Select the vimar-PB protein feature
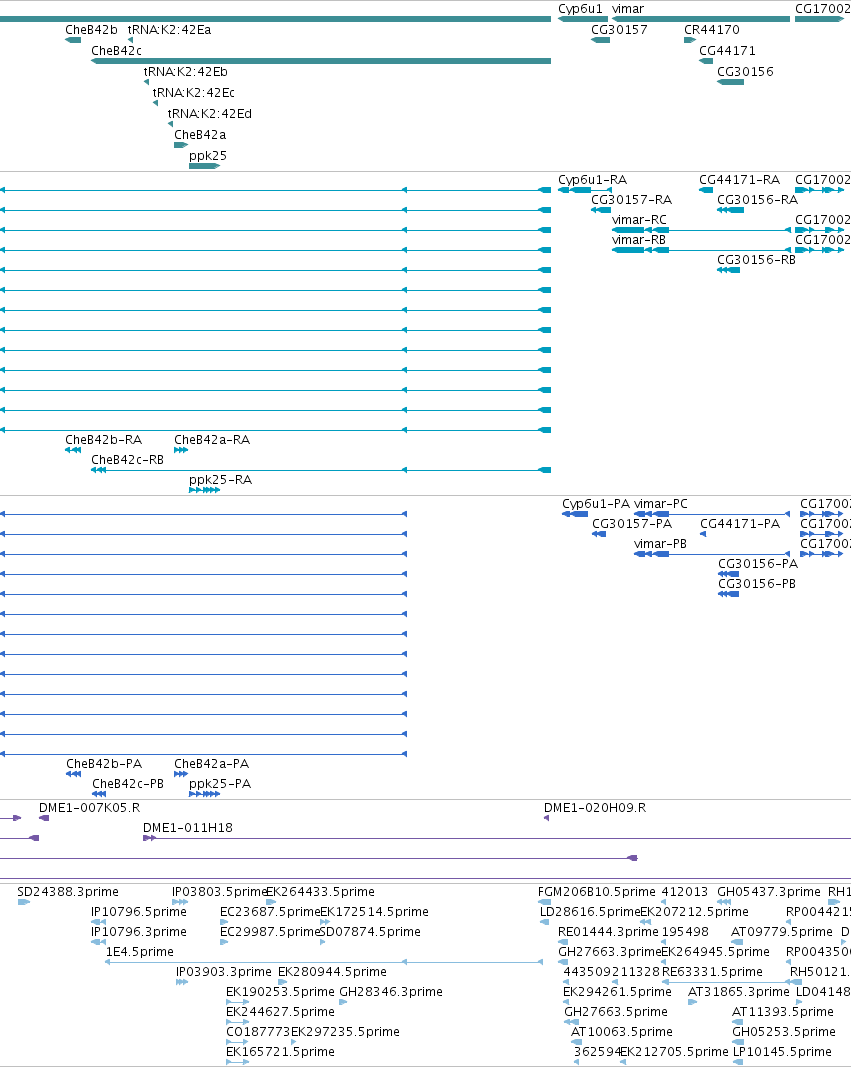851x1067 pixels. click(x=712, y=554)
